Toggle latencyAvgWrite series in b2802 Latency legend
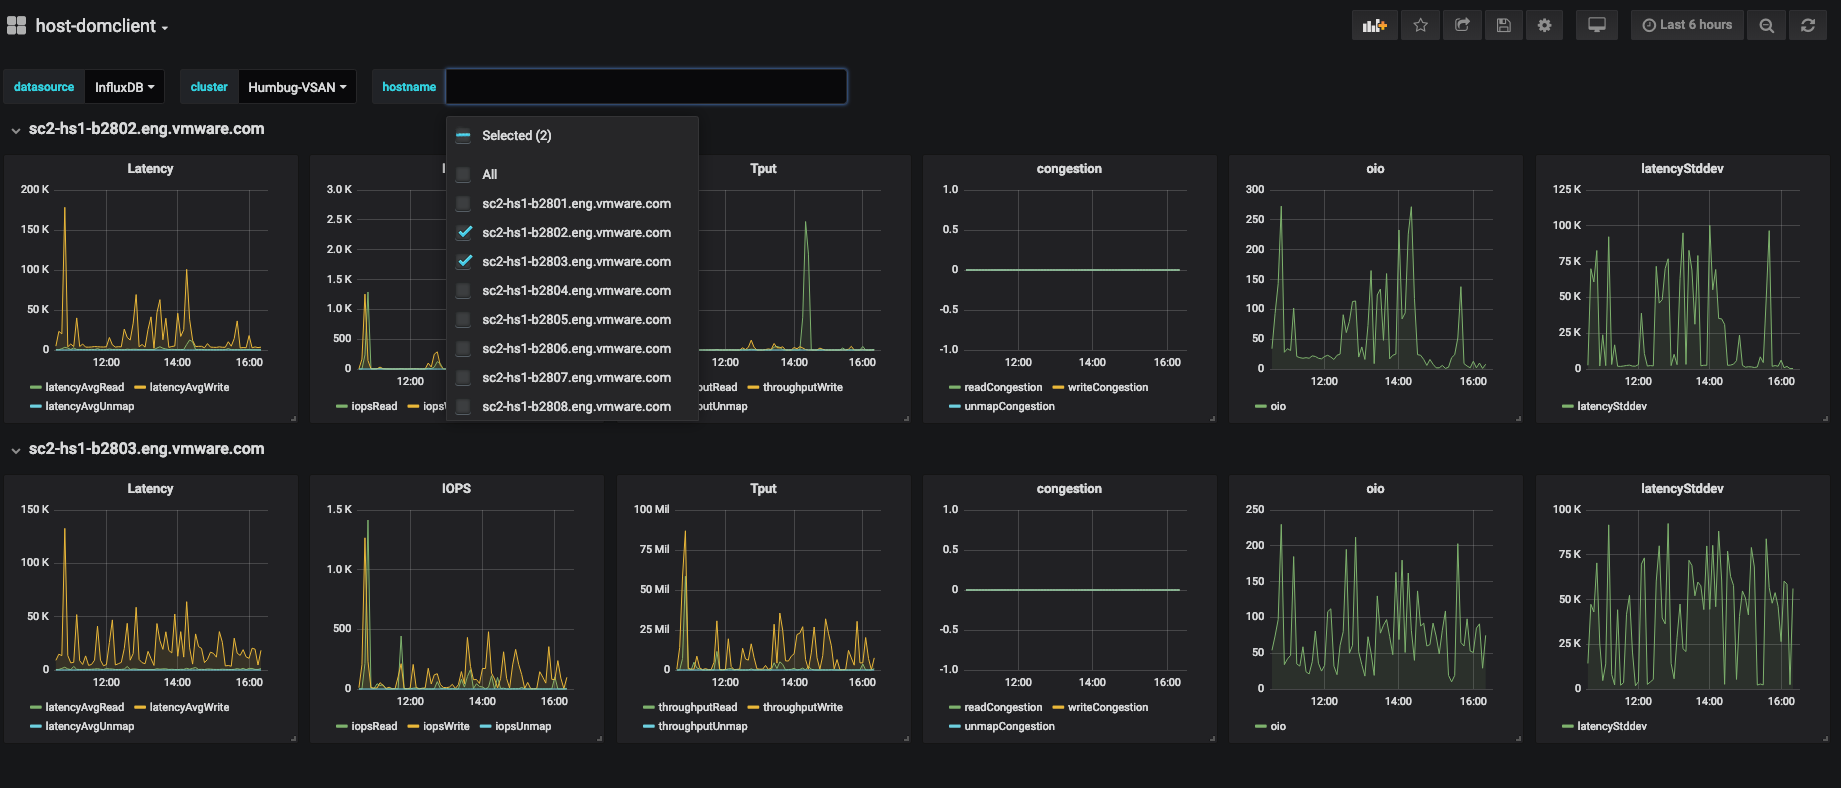Image resolution: width=1841 pixels, height=788 pixels. [x=189, y=388]
